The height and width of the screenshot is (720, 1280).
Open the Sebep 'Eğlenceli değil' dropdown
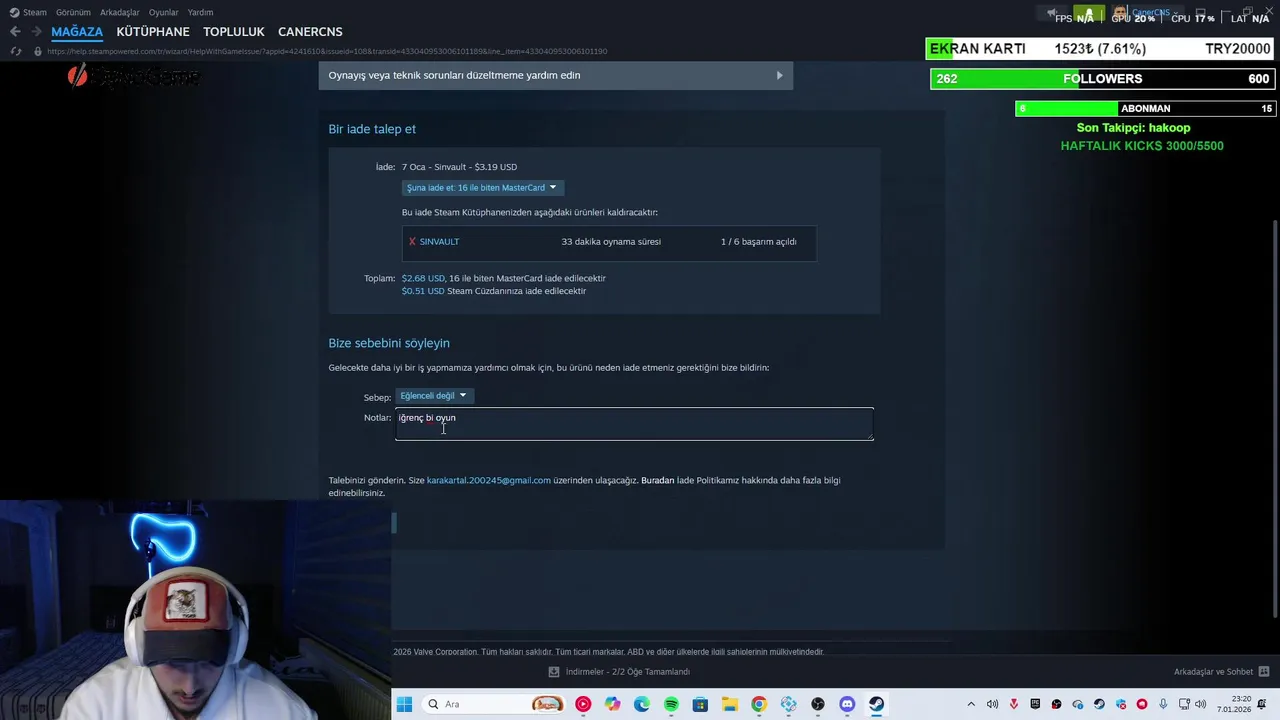click(x=434, y=396)
